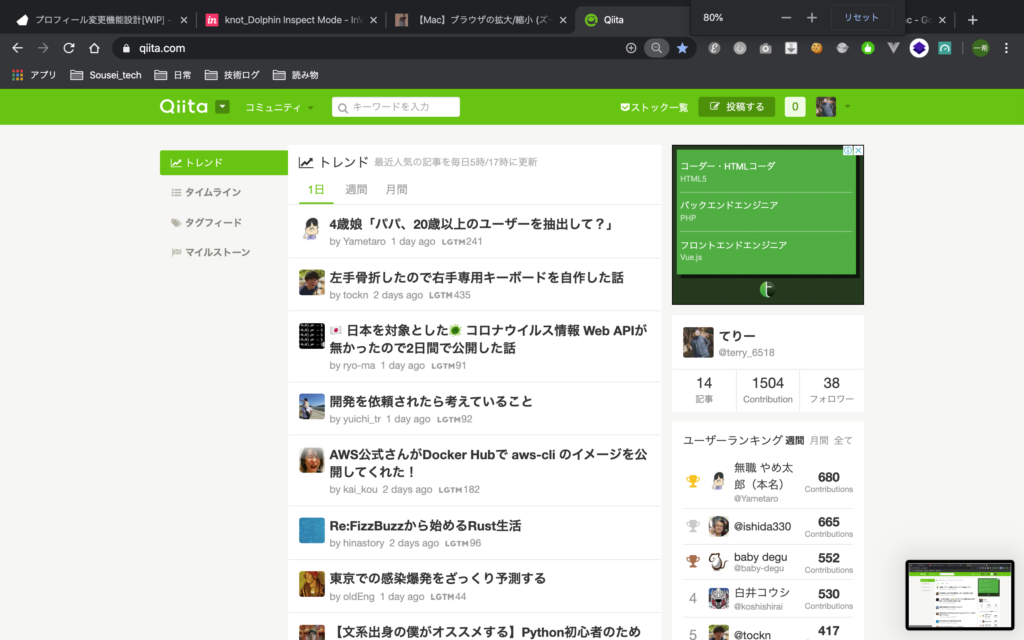The height and width of the screenshot is (640, 1024).
Task: Open the AWS公式さんがDocker Hub article
Action: [488, 463]
